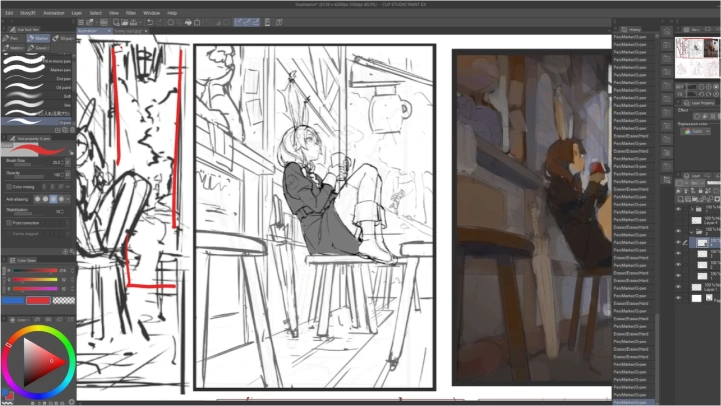Collapse the expanded layer folder arrow
This screenshot has width=721, height=406.
point(692,232)
